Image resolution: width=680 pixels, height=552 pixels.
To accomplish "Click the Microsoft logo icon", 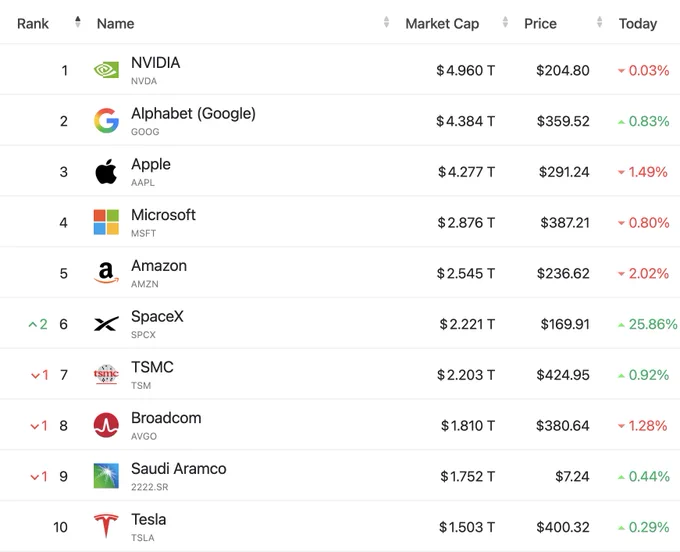I will pyautogui.click(x=106, y=222).
